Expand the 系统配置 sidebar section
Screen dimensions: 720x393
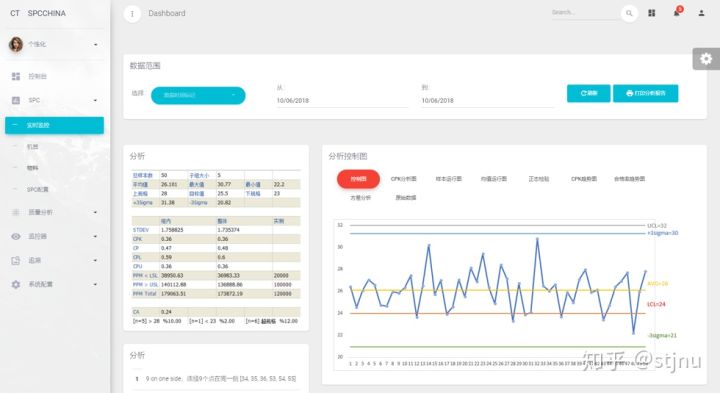point(54,284)
